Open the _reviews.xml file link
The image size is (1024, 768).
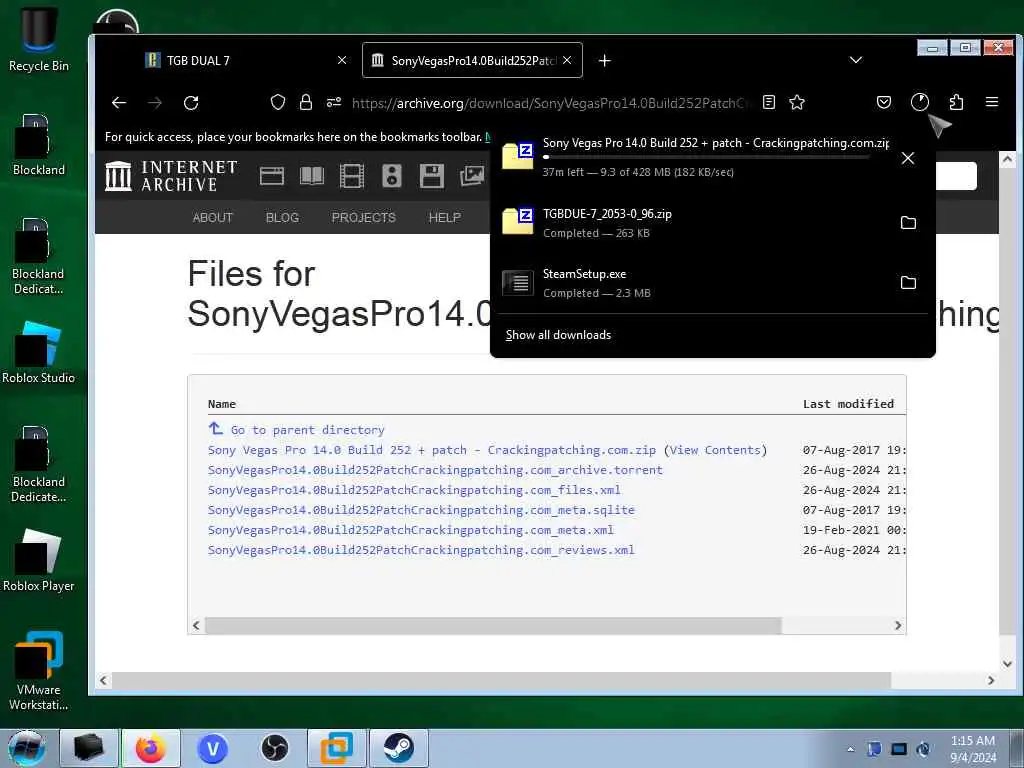(x=421, y=550)
